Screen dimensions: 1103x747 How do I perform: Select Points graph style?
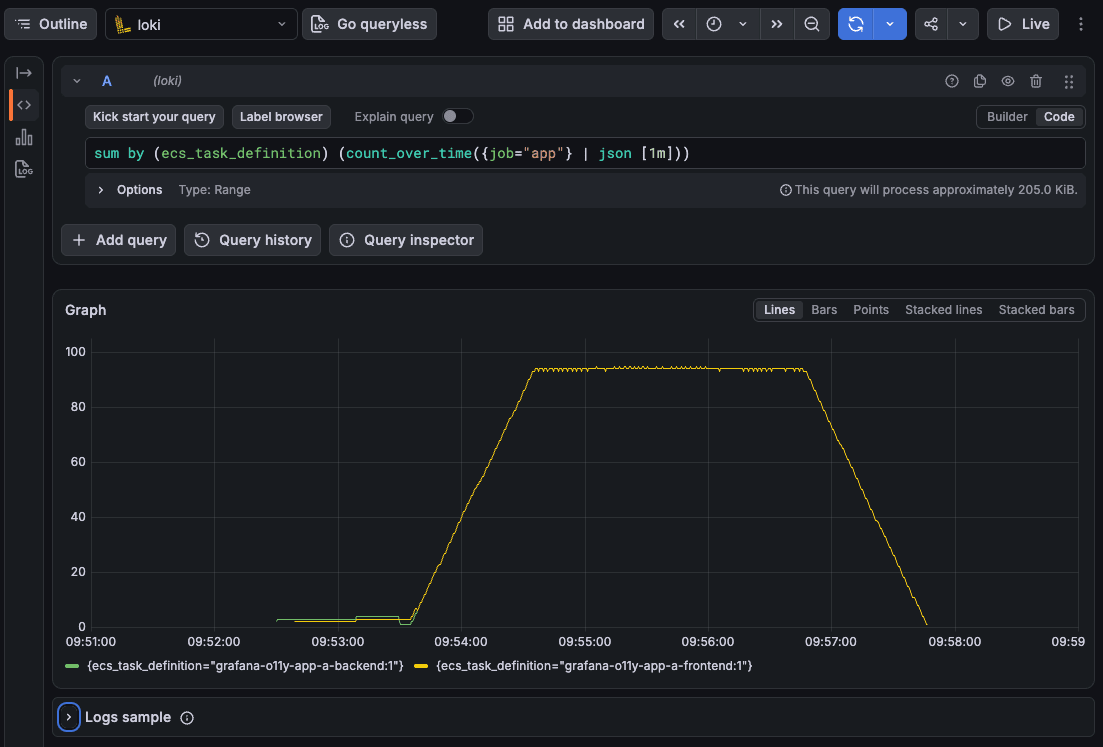(x=871, y=309)
